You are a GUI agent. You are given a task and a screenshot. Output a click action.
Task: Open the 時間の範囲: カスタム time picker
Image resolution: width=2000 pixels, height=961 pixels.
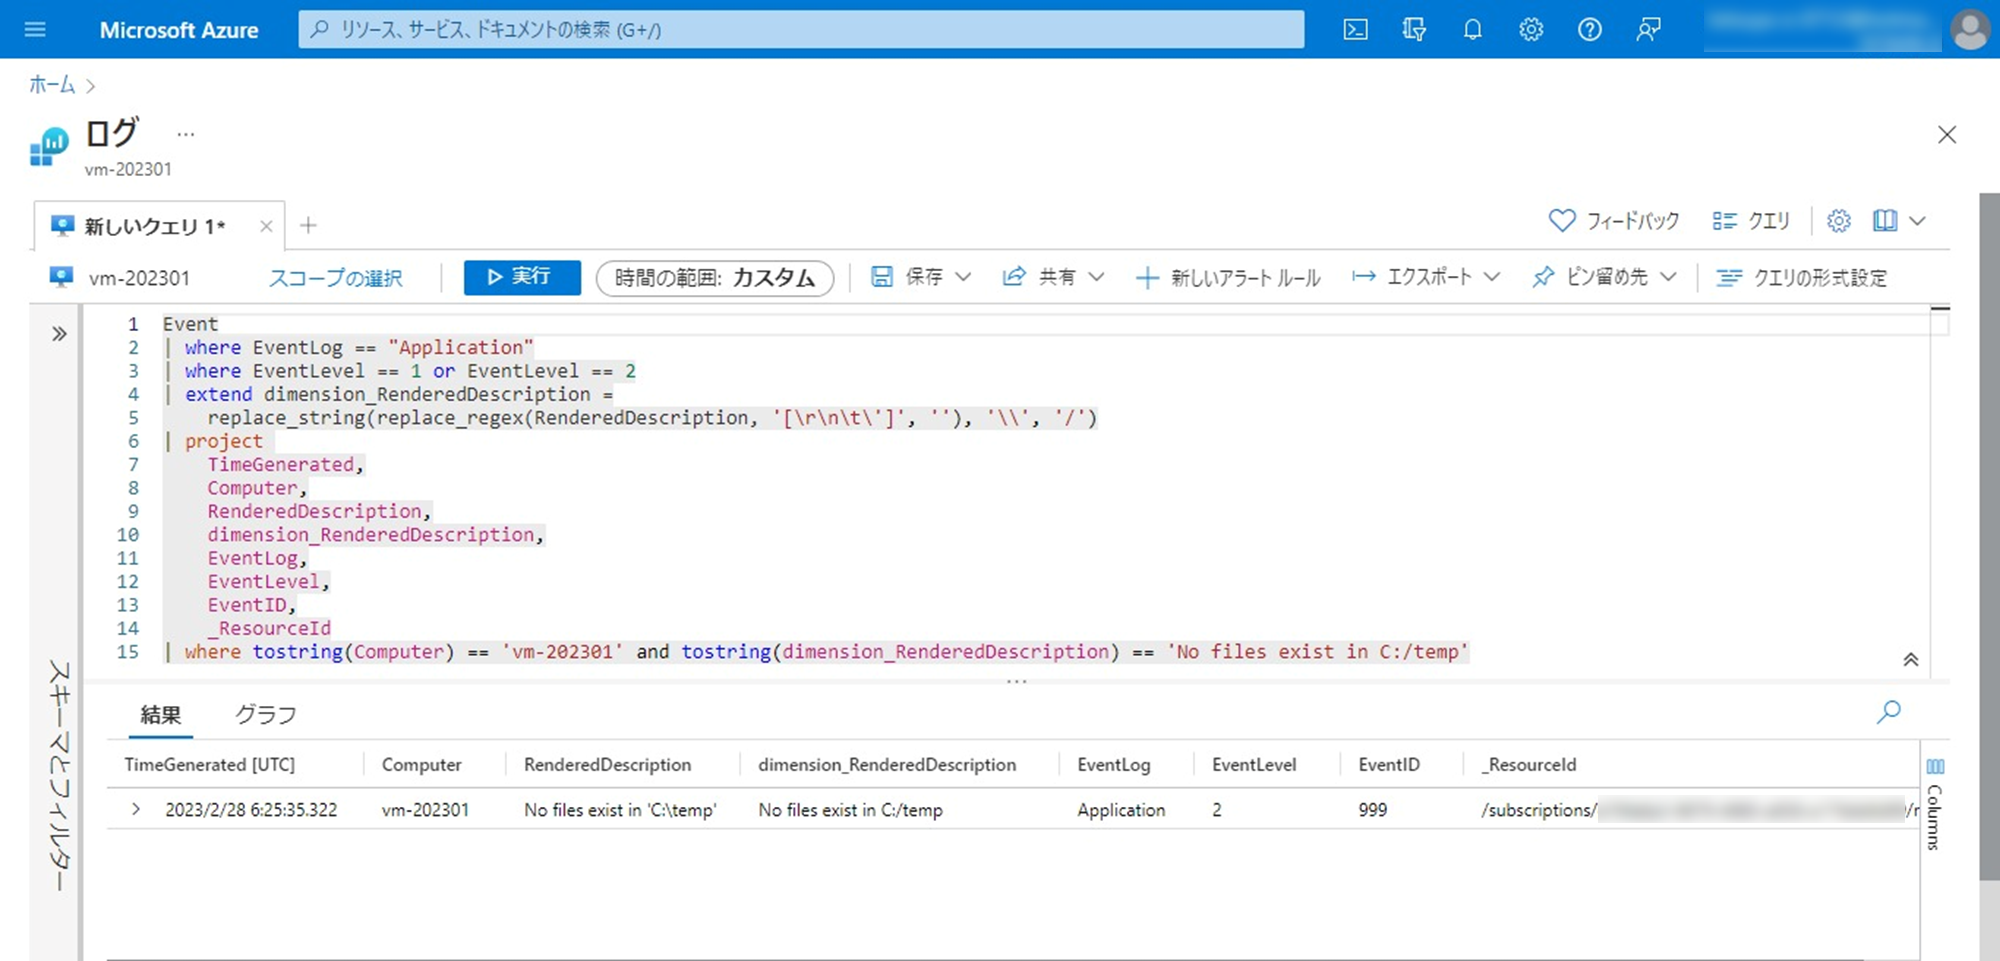click(x=715, y=278)
